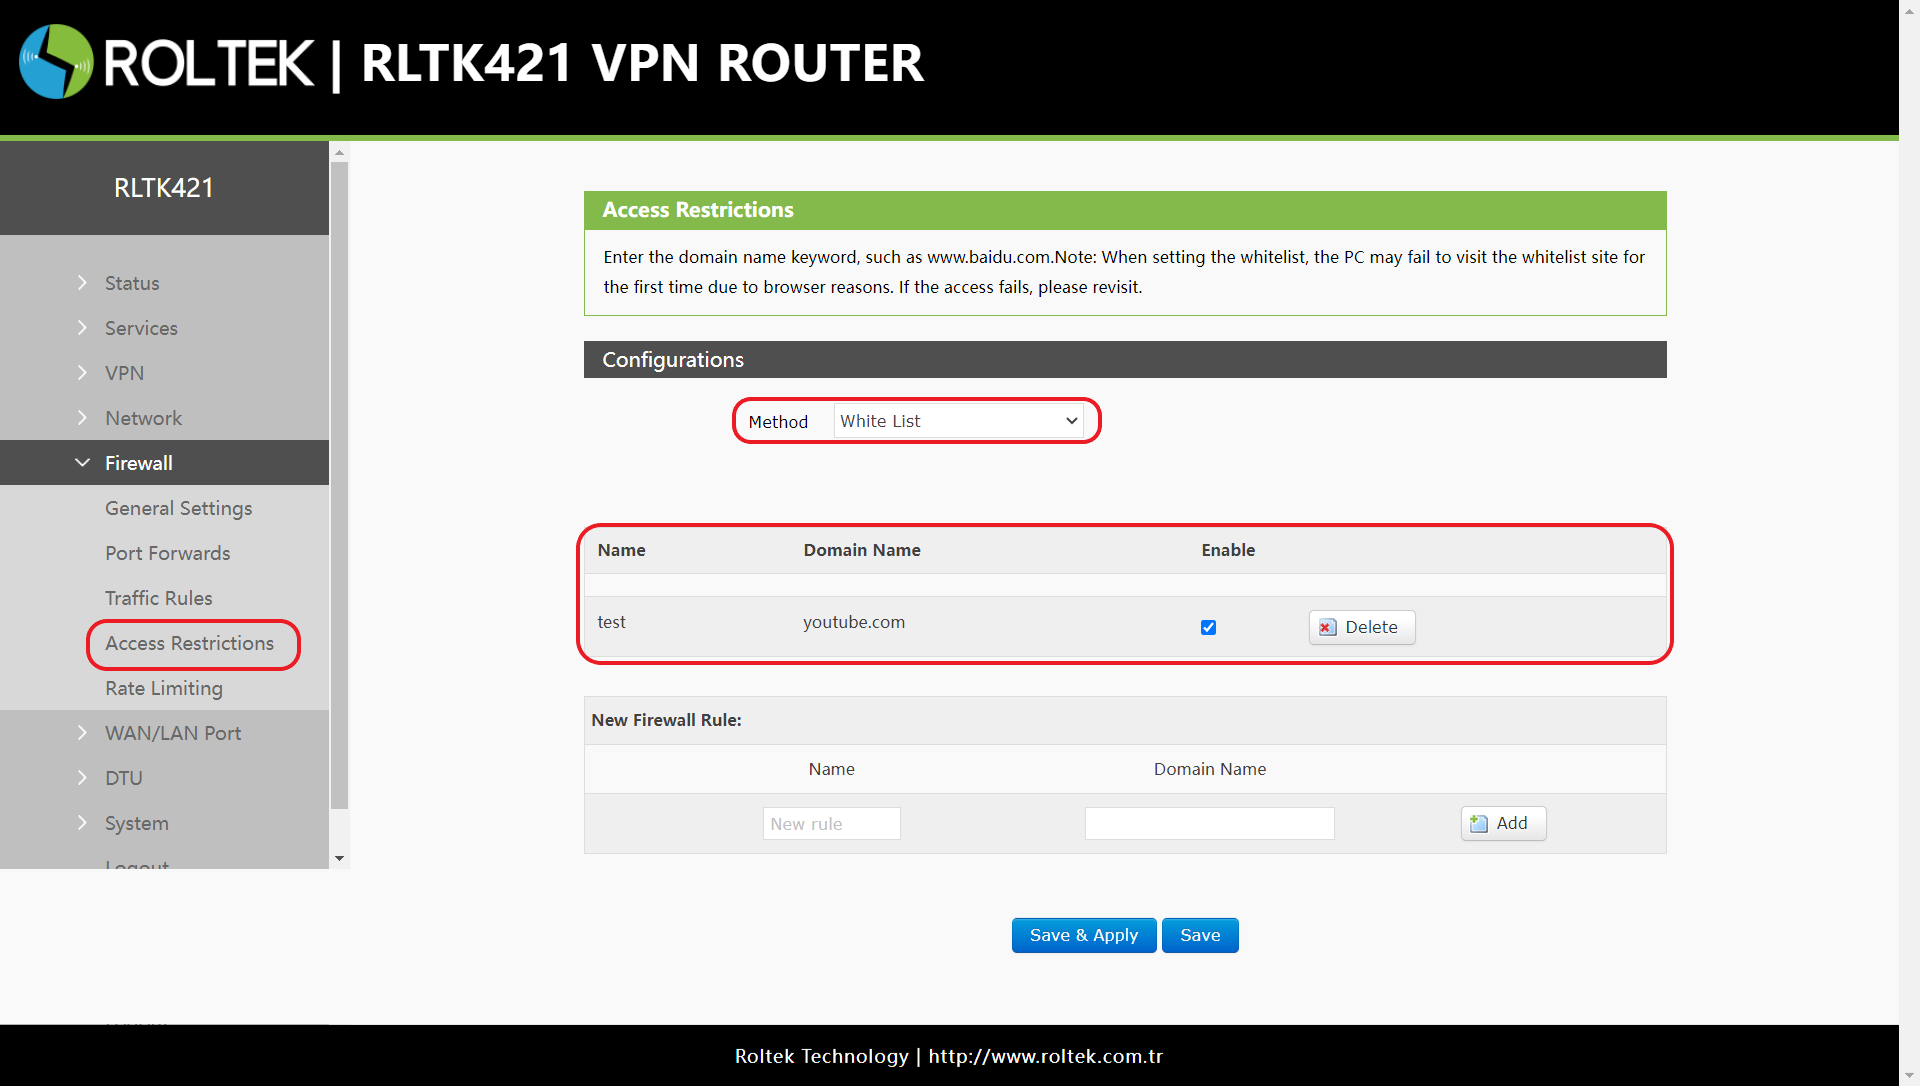The image size is (1920, 1086).
Task: Expand the VPN section
Action: point(124,373)
